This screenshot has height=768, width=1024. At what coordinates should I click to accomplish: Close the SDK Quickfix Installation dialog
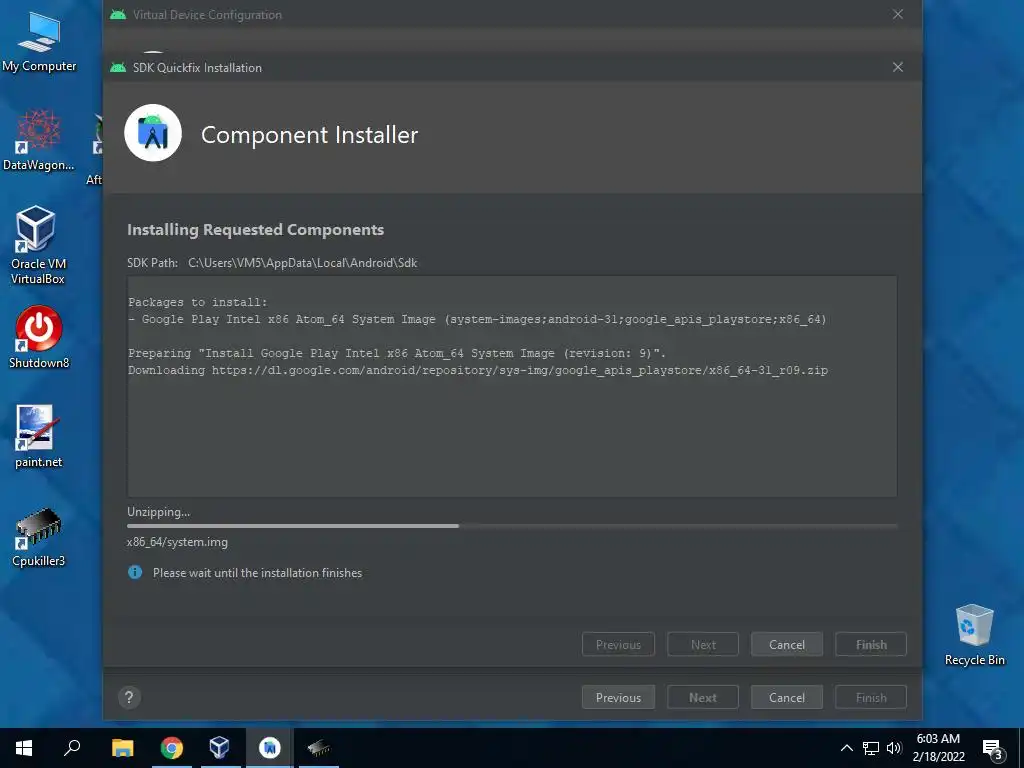pyautogui.click(x=898, y=67)
